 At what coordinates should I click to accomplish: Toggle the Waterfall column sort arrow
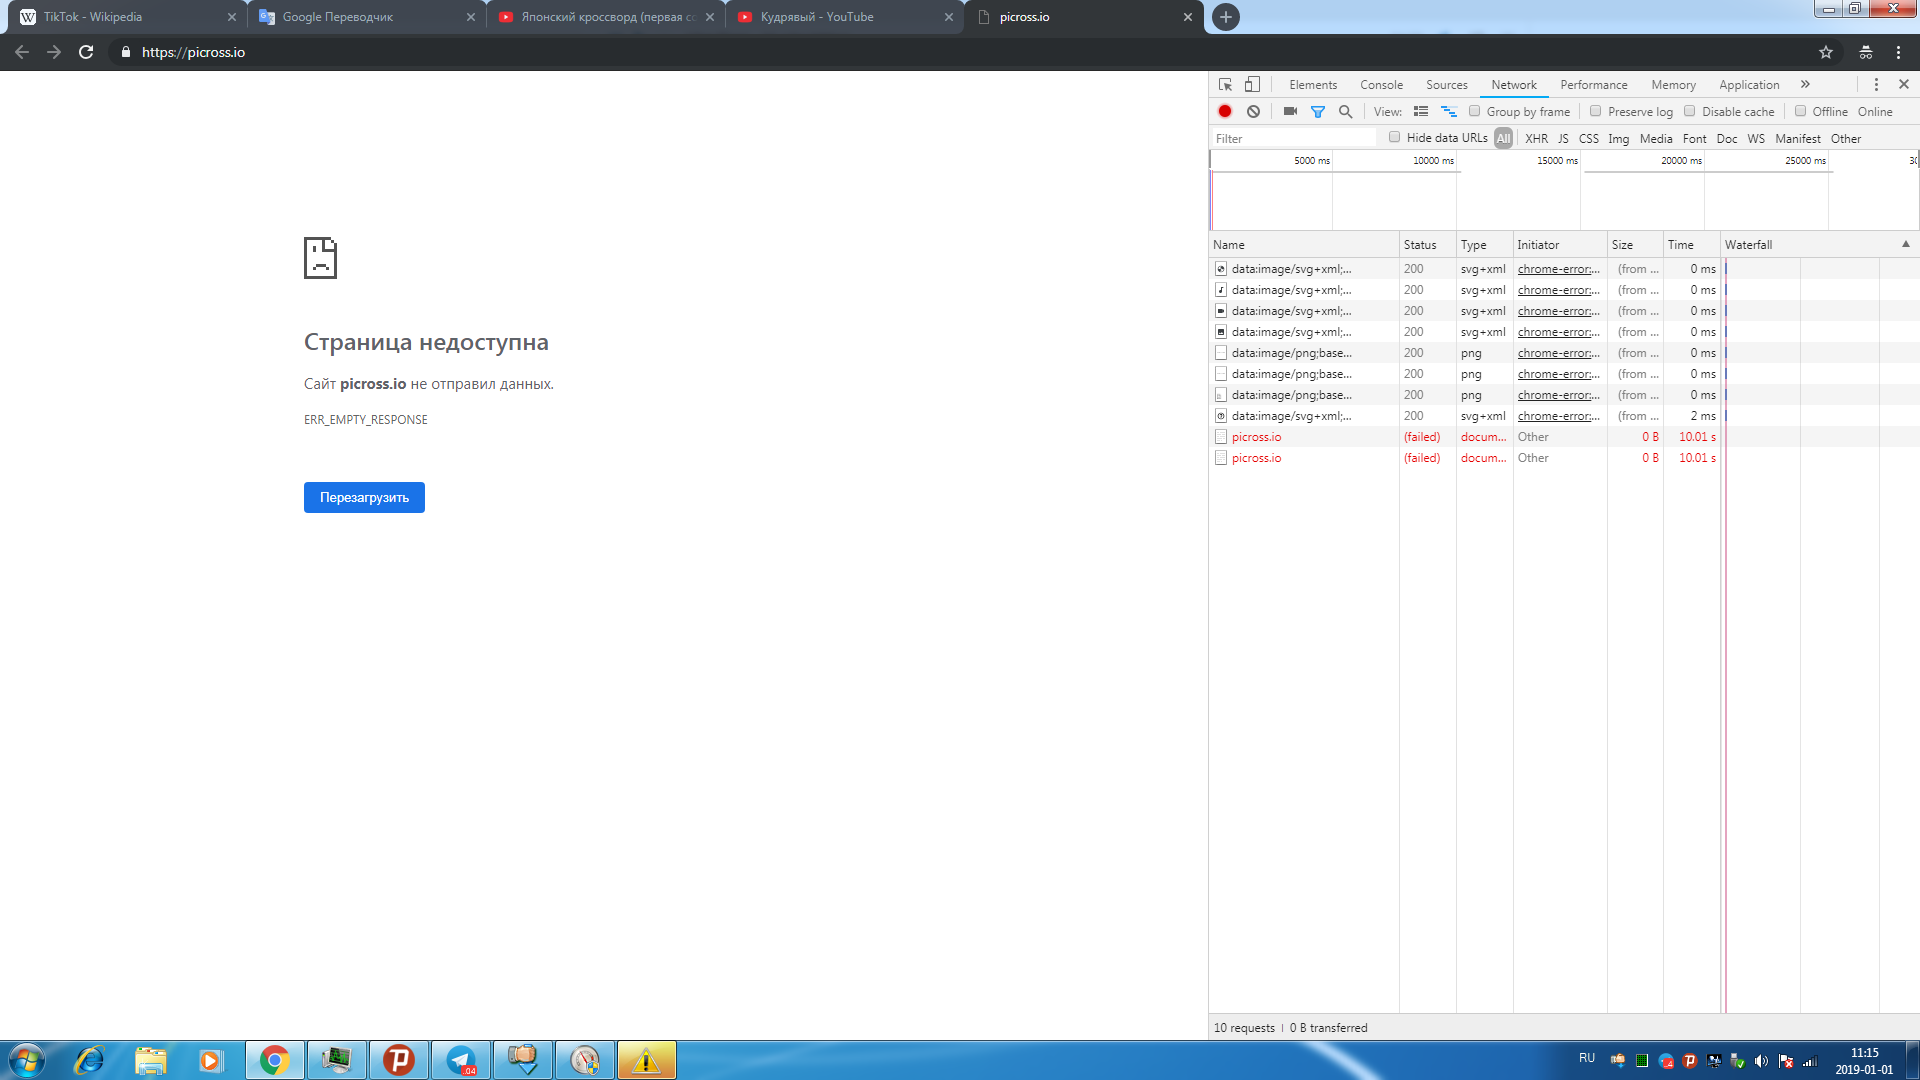tap(1906, 244)
